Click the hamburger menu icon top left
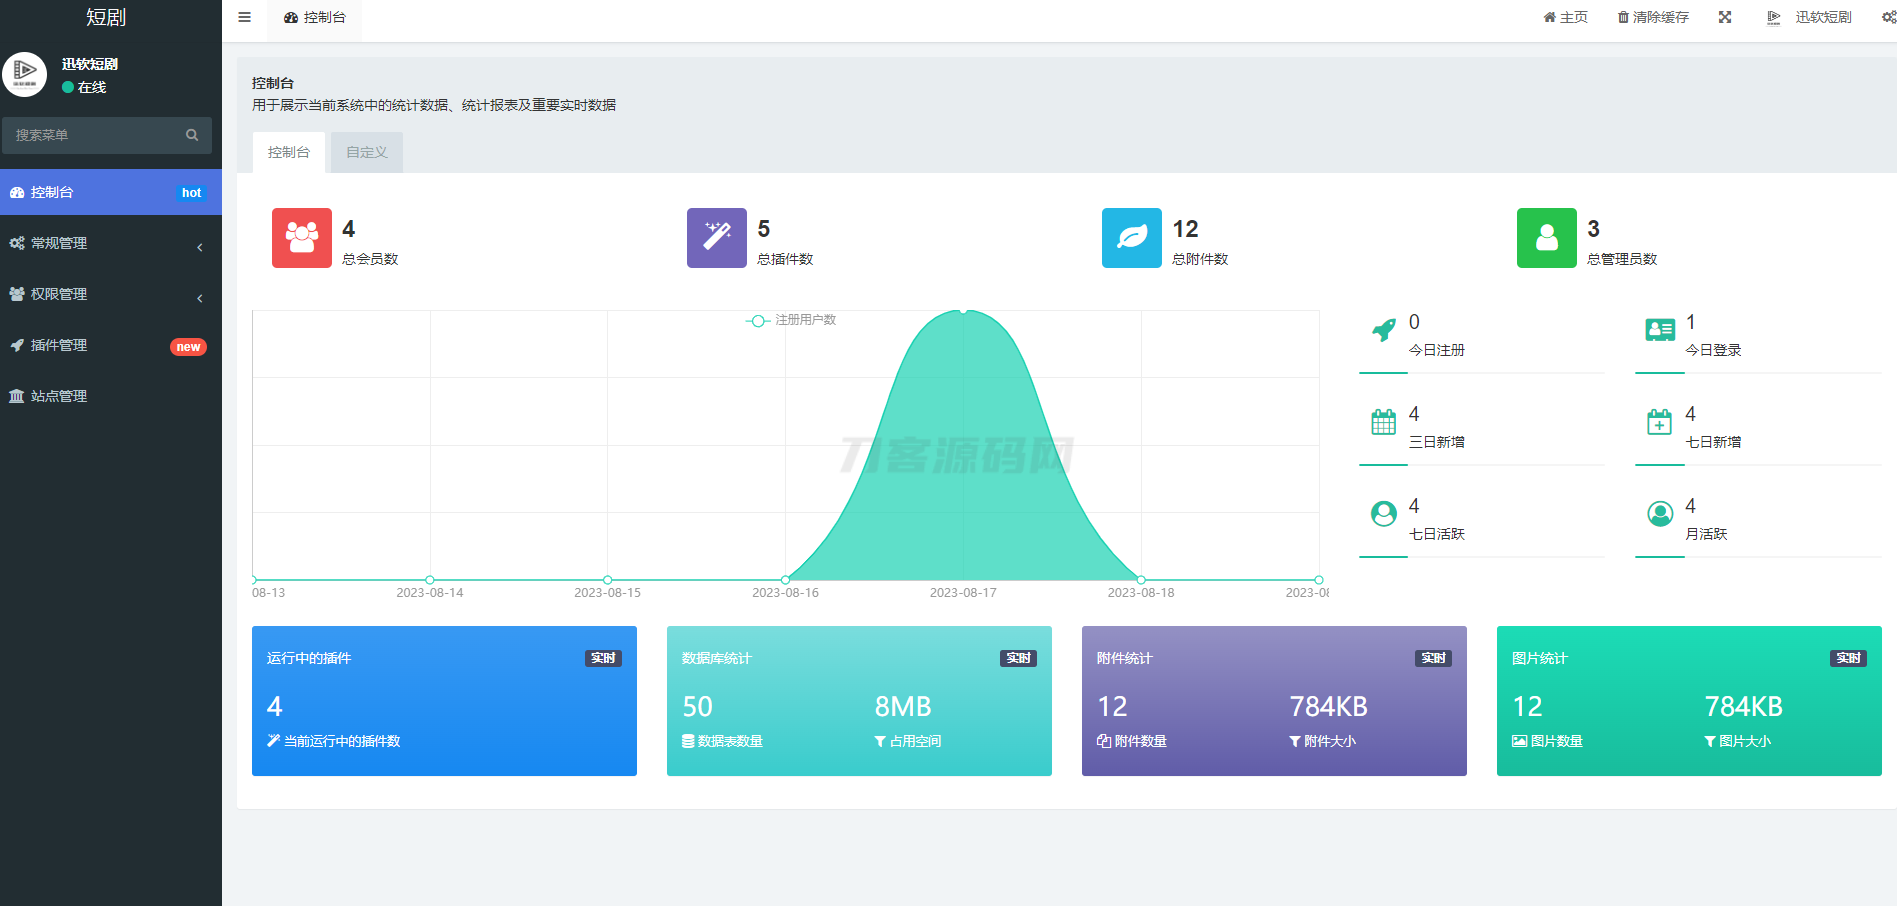 point(243,16)
